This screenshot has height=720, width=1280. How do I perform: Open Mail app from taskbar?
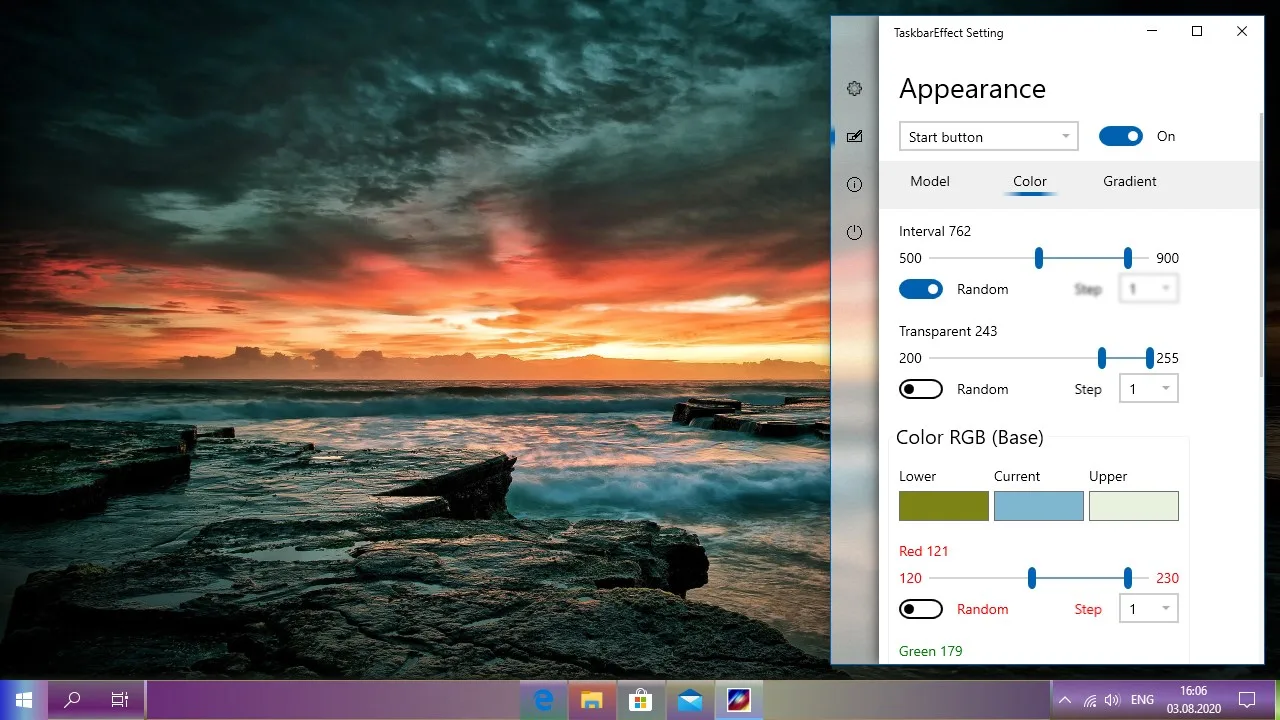click(689, 700)
